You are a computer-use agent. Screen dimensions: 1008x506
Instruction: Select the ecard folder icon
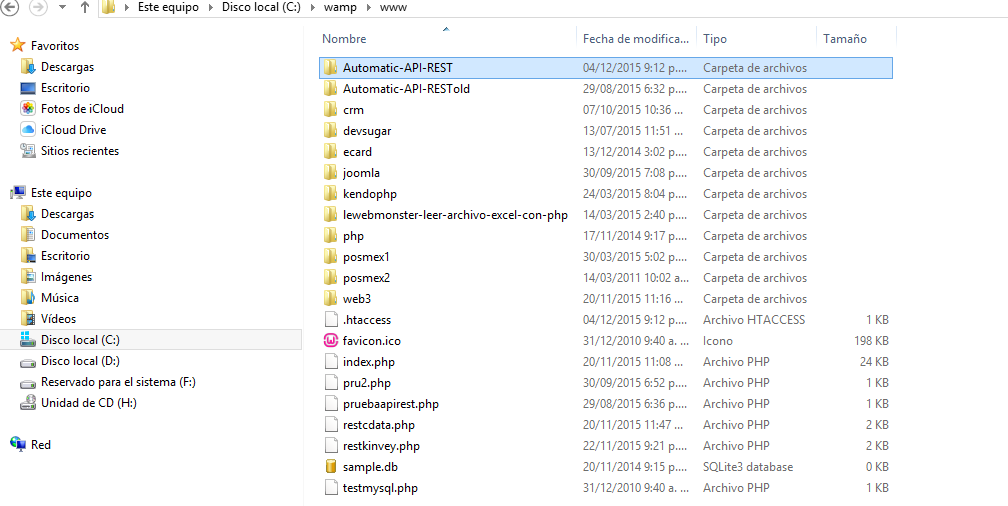(331, 152)
